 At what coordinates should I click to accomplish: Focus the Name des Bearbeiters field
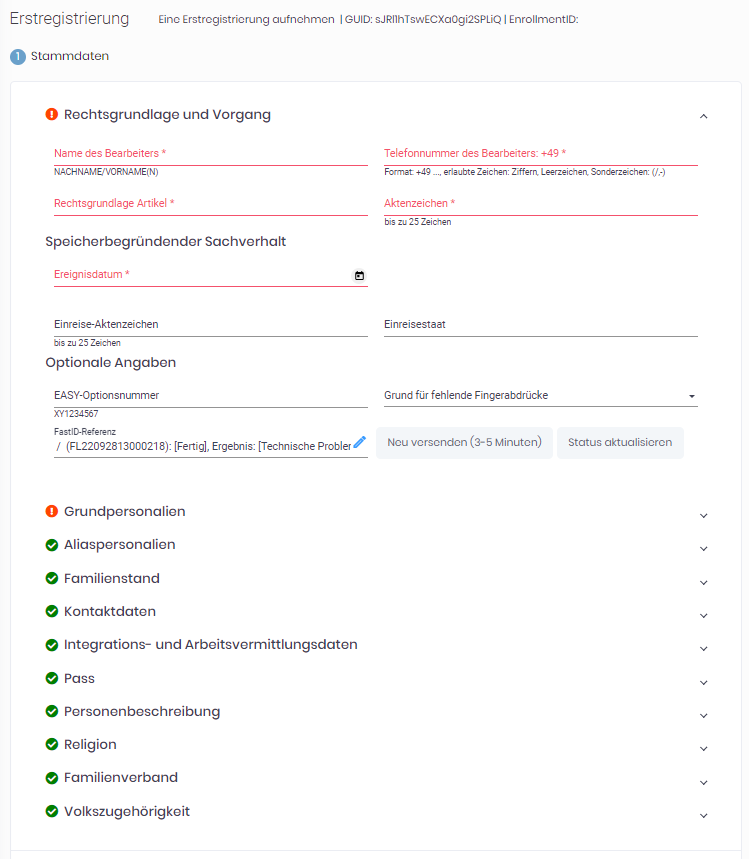click(x=210, y=154)
